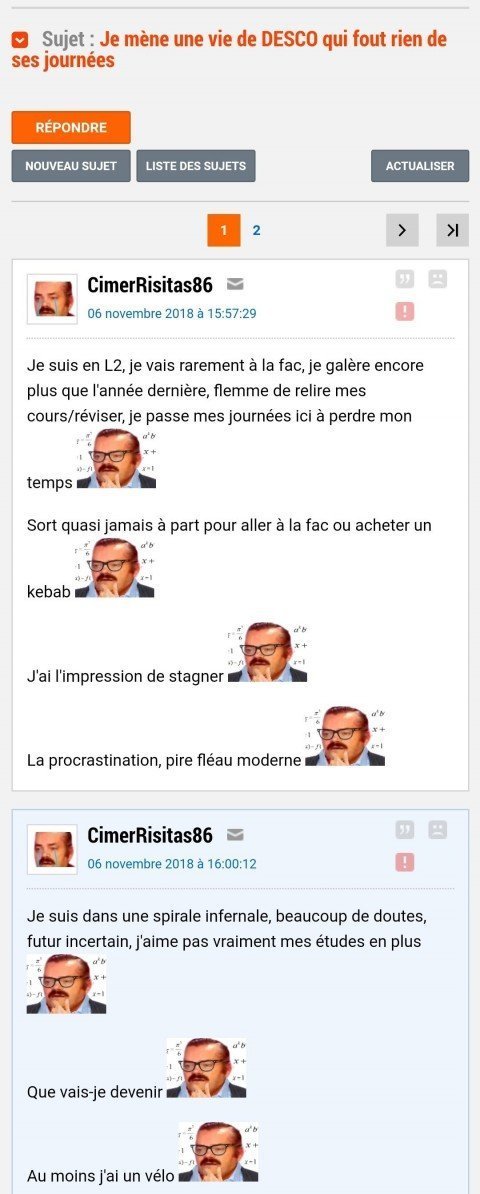Open NOUVEAU SUJET

pyautogui.click(x=71, y=166)
